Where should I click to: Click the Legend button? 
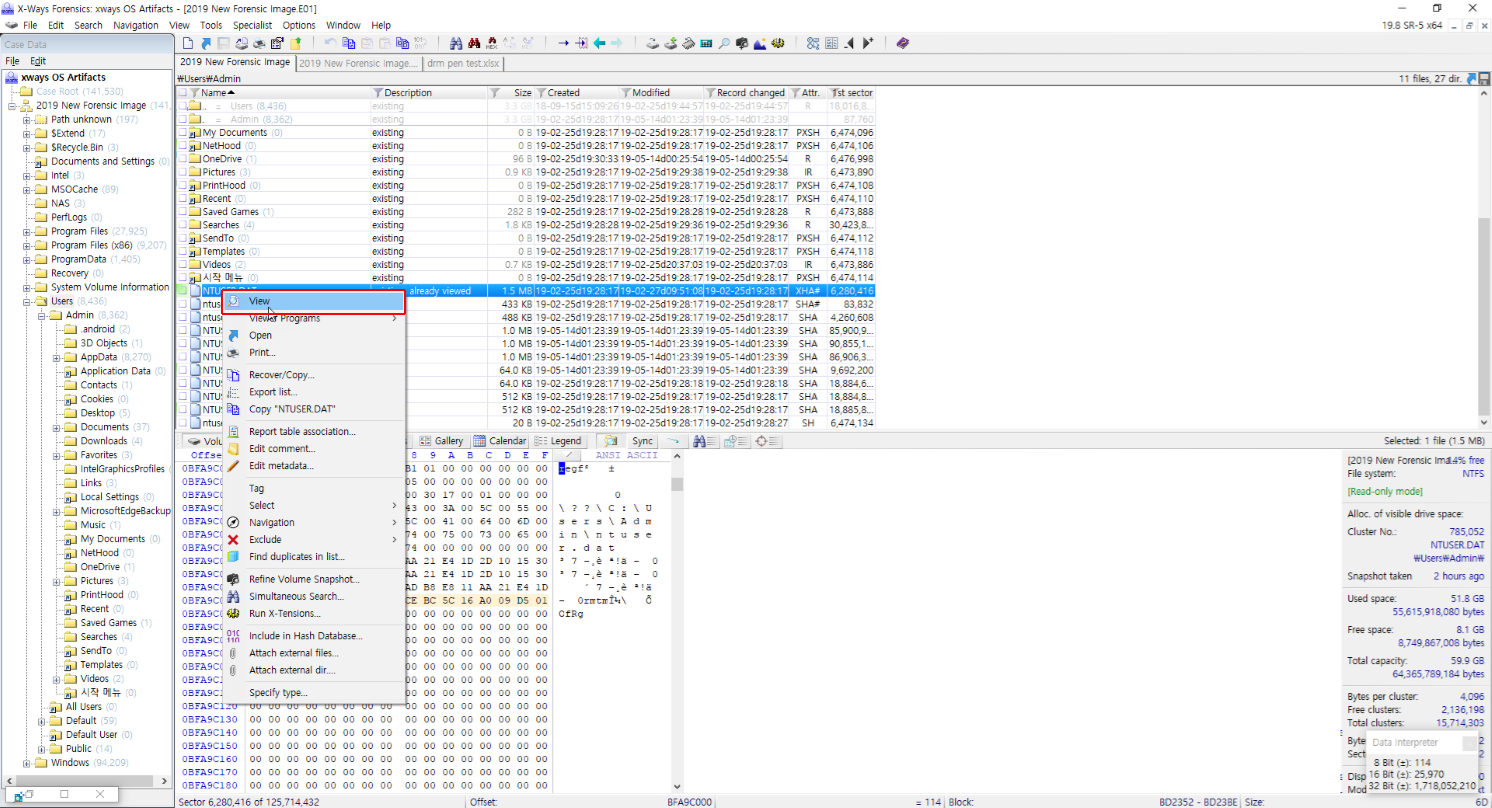coord(559,441)
